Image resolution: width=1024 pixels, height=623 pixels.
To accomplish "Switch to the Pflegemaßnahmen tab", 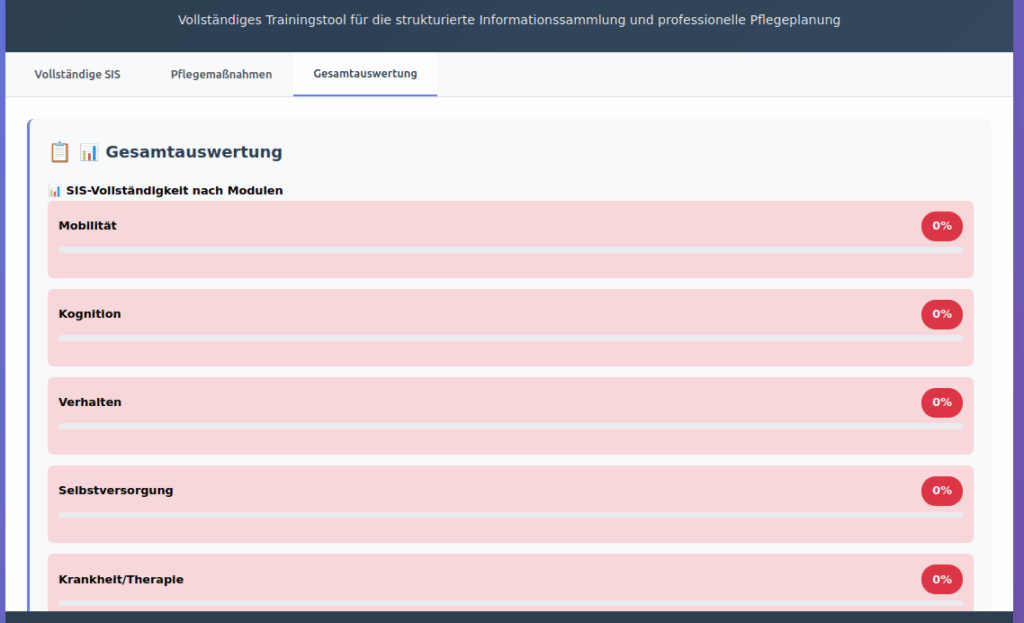I will [221, 74].
